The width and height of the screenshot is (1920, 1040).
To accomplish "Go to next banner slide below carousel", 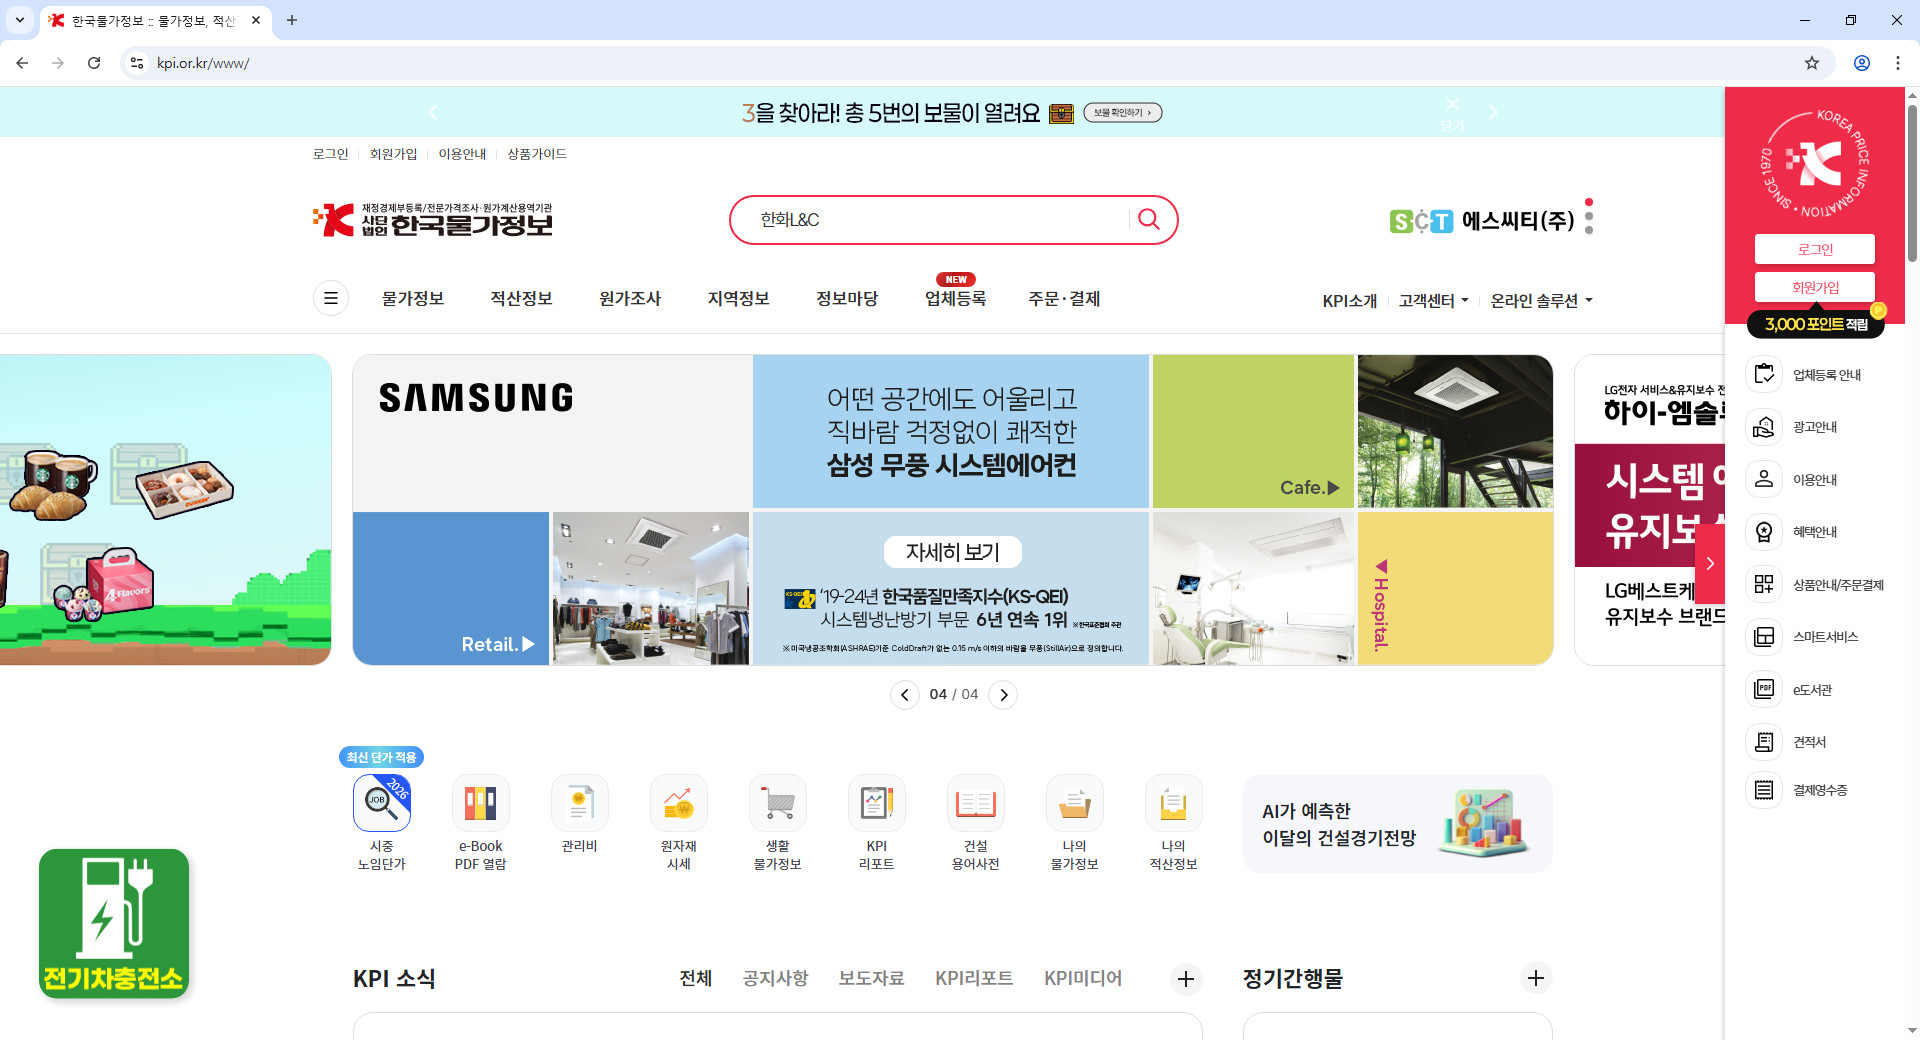I will (x=1003, y=695).
